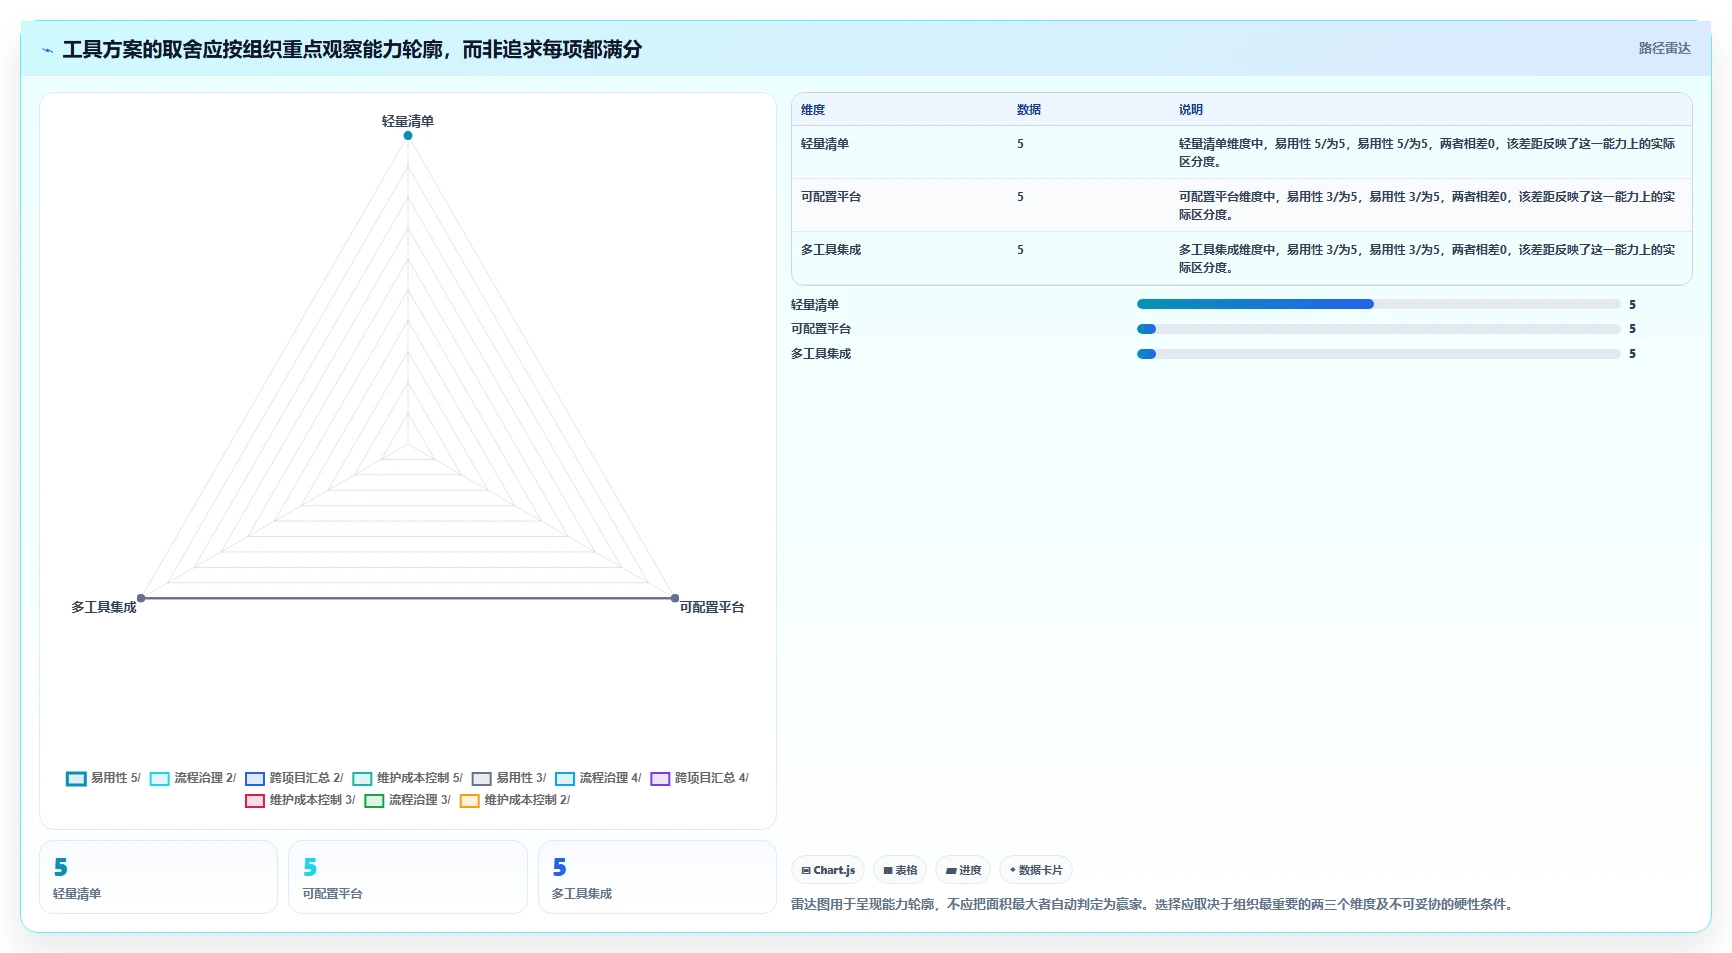Toggle the 维护成本控制 5/ legend series

tap(408, 778)
